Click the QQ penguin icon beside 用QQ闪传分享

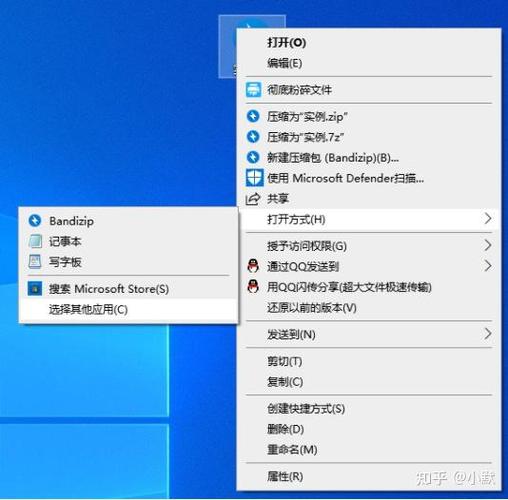[x=253, y=287]
